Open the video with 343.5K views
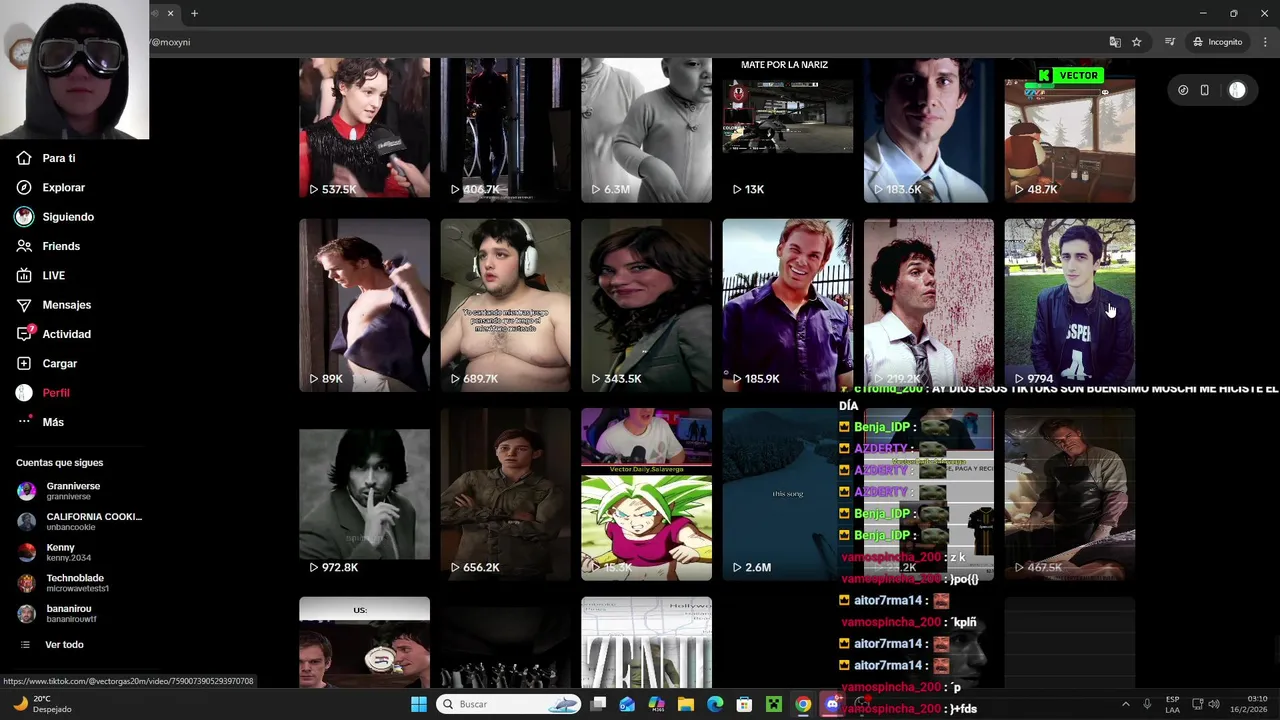 point(646,305)
